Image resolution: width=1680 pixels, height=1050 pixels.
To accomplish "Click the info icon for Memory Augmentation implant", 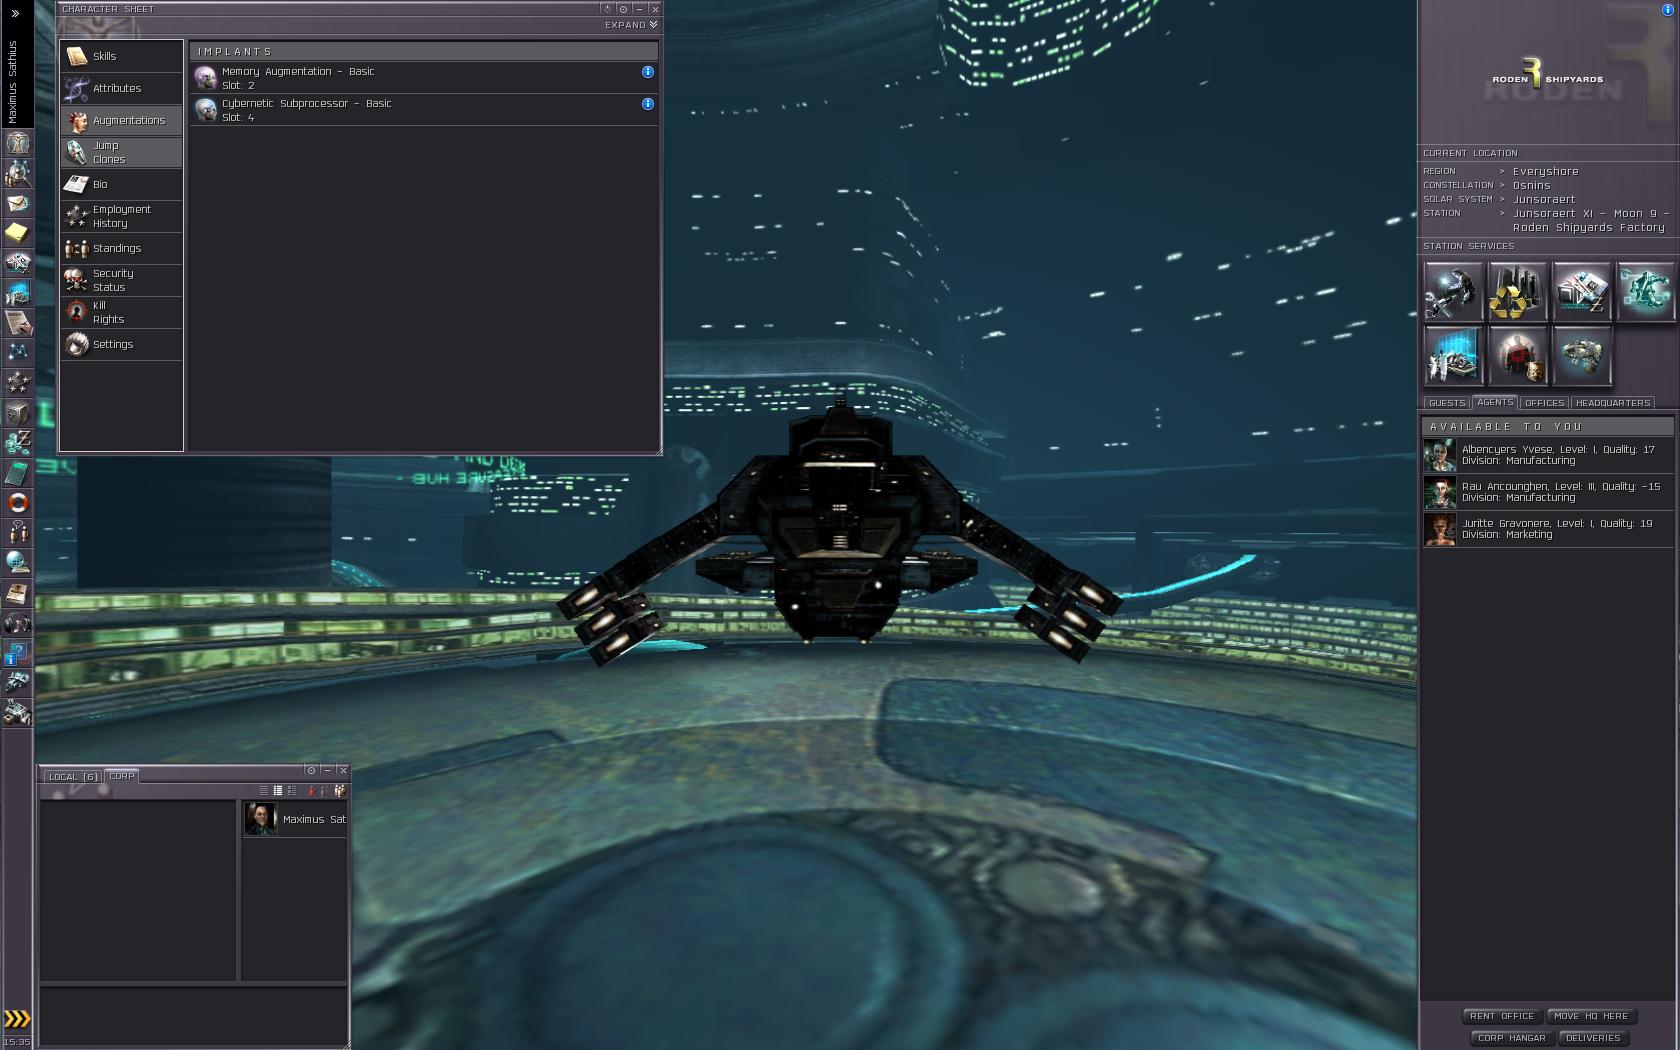I will [x=648, y=72].
